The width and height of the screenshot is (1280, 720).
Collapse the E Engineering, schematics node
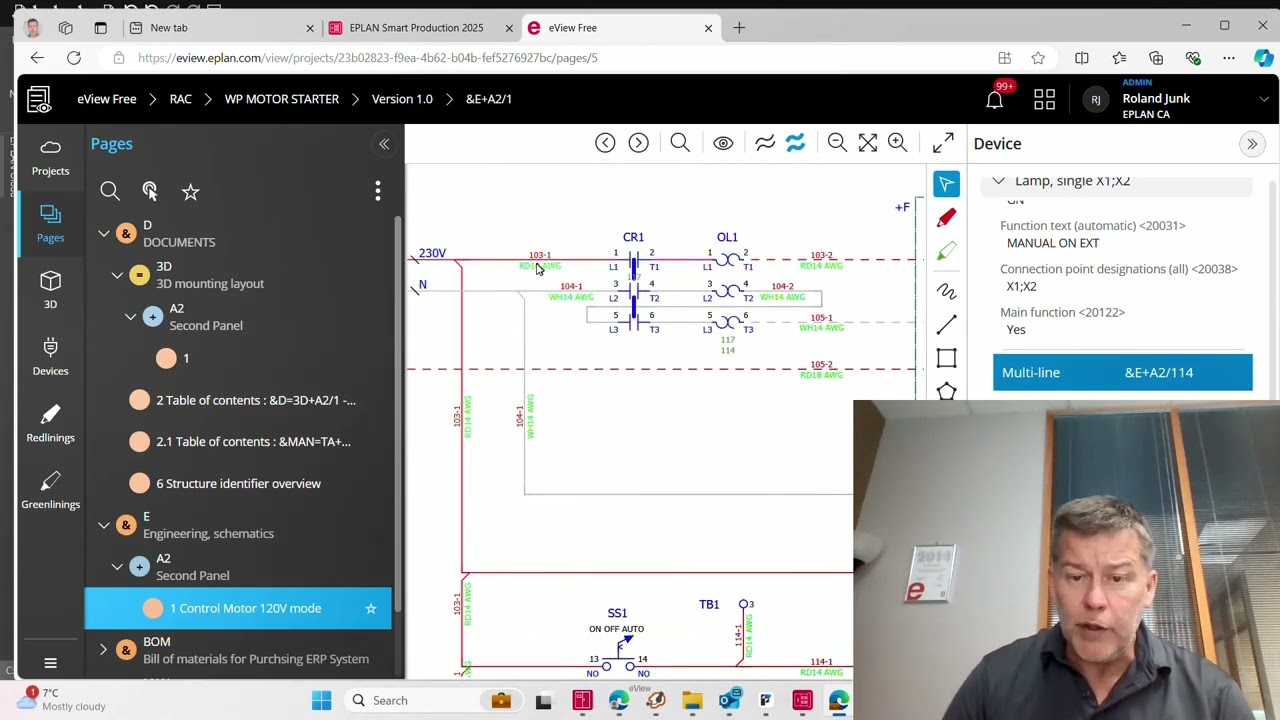coord(104,525)
